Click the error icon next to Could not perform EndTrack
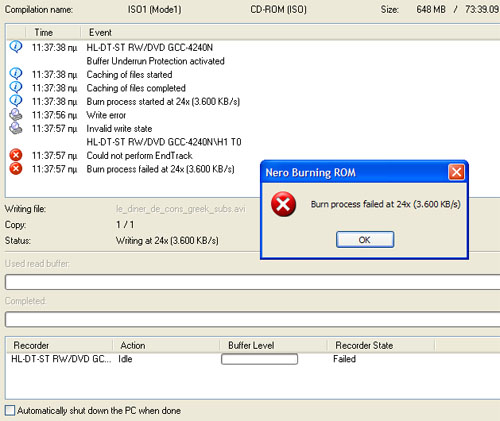500x421 pixels. [16, 155]
